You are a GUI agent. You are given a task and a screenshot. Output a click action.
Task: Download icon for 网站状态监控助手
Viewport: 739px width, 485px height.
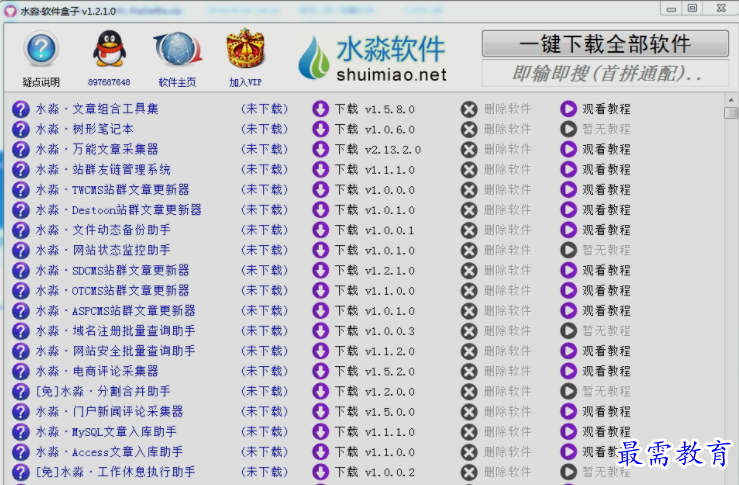pyautogui.click(x=320, y=250)
